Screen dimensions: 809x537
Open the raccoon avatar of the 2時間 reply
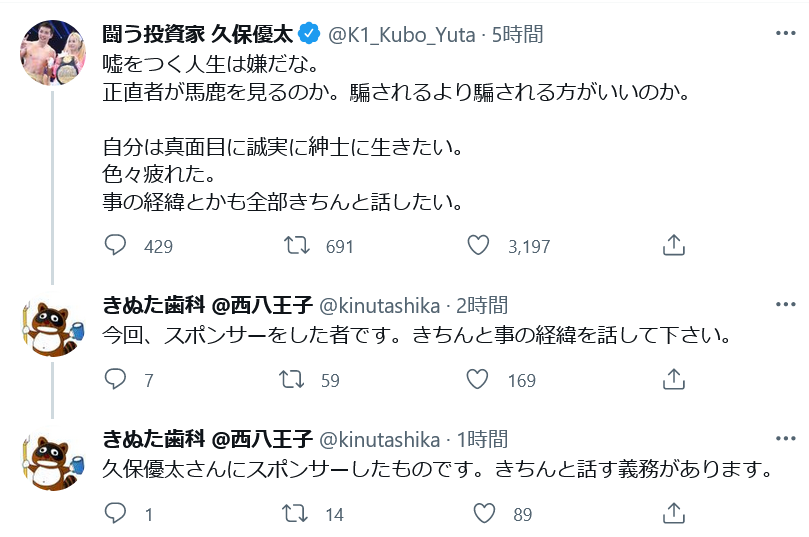click(54, 324)
